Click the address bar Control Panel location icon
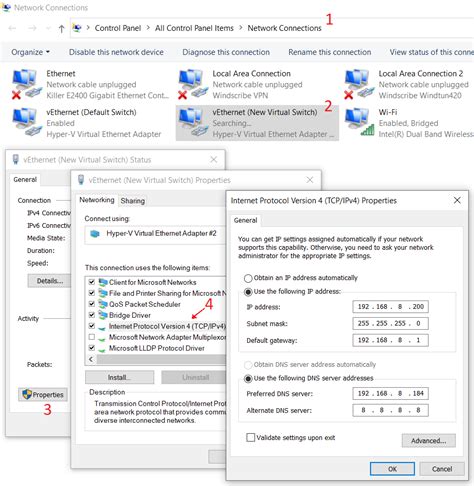Image resolution: width=474 pixels, height=486 pixels. 77,28
